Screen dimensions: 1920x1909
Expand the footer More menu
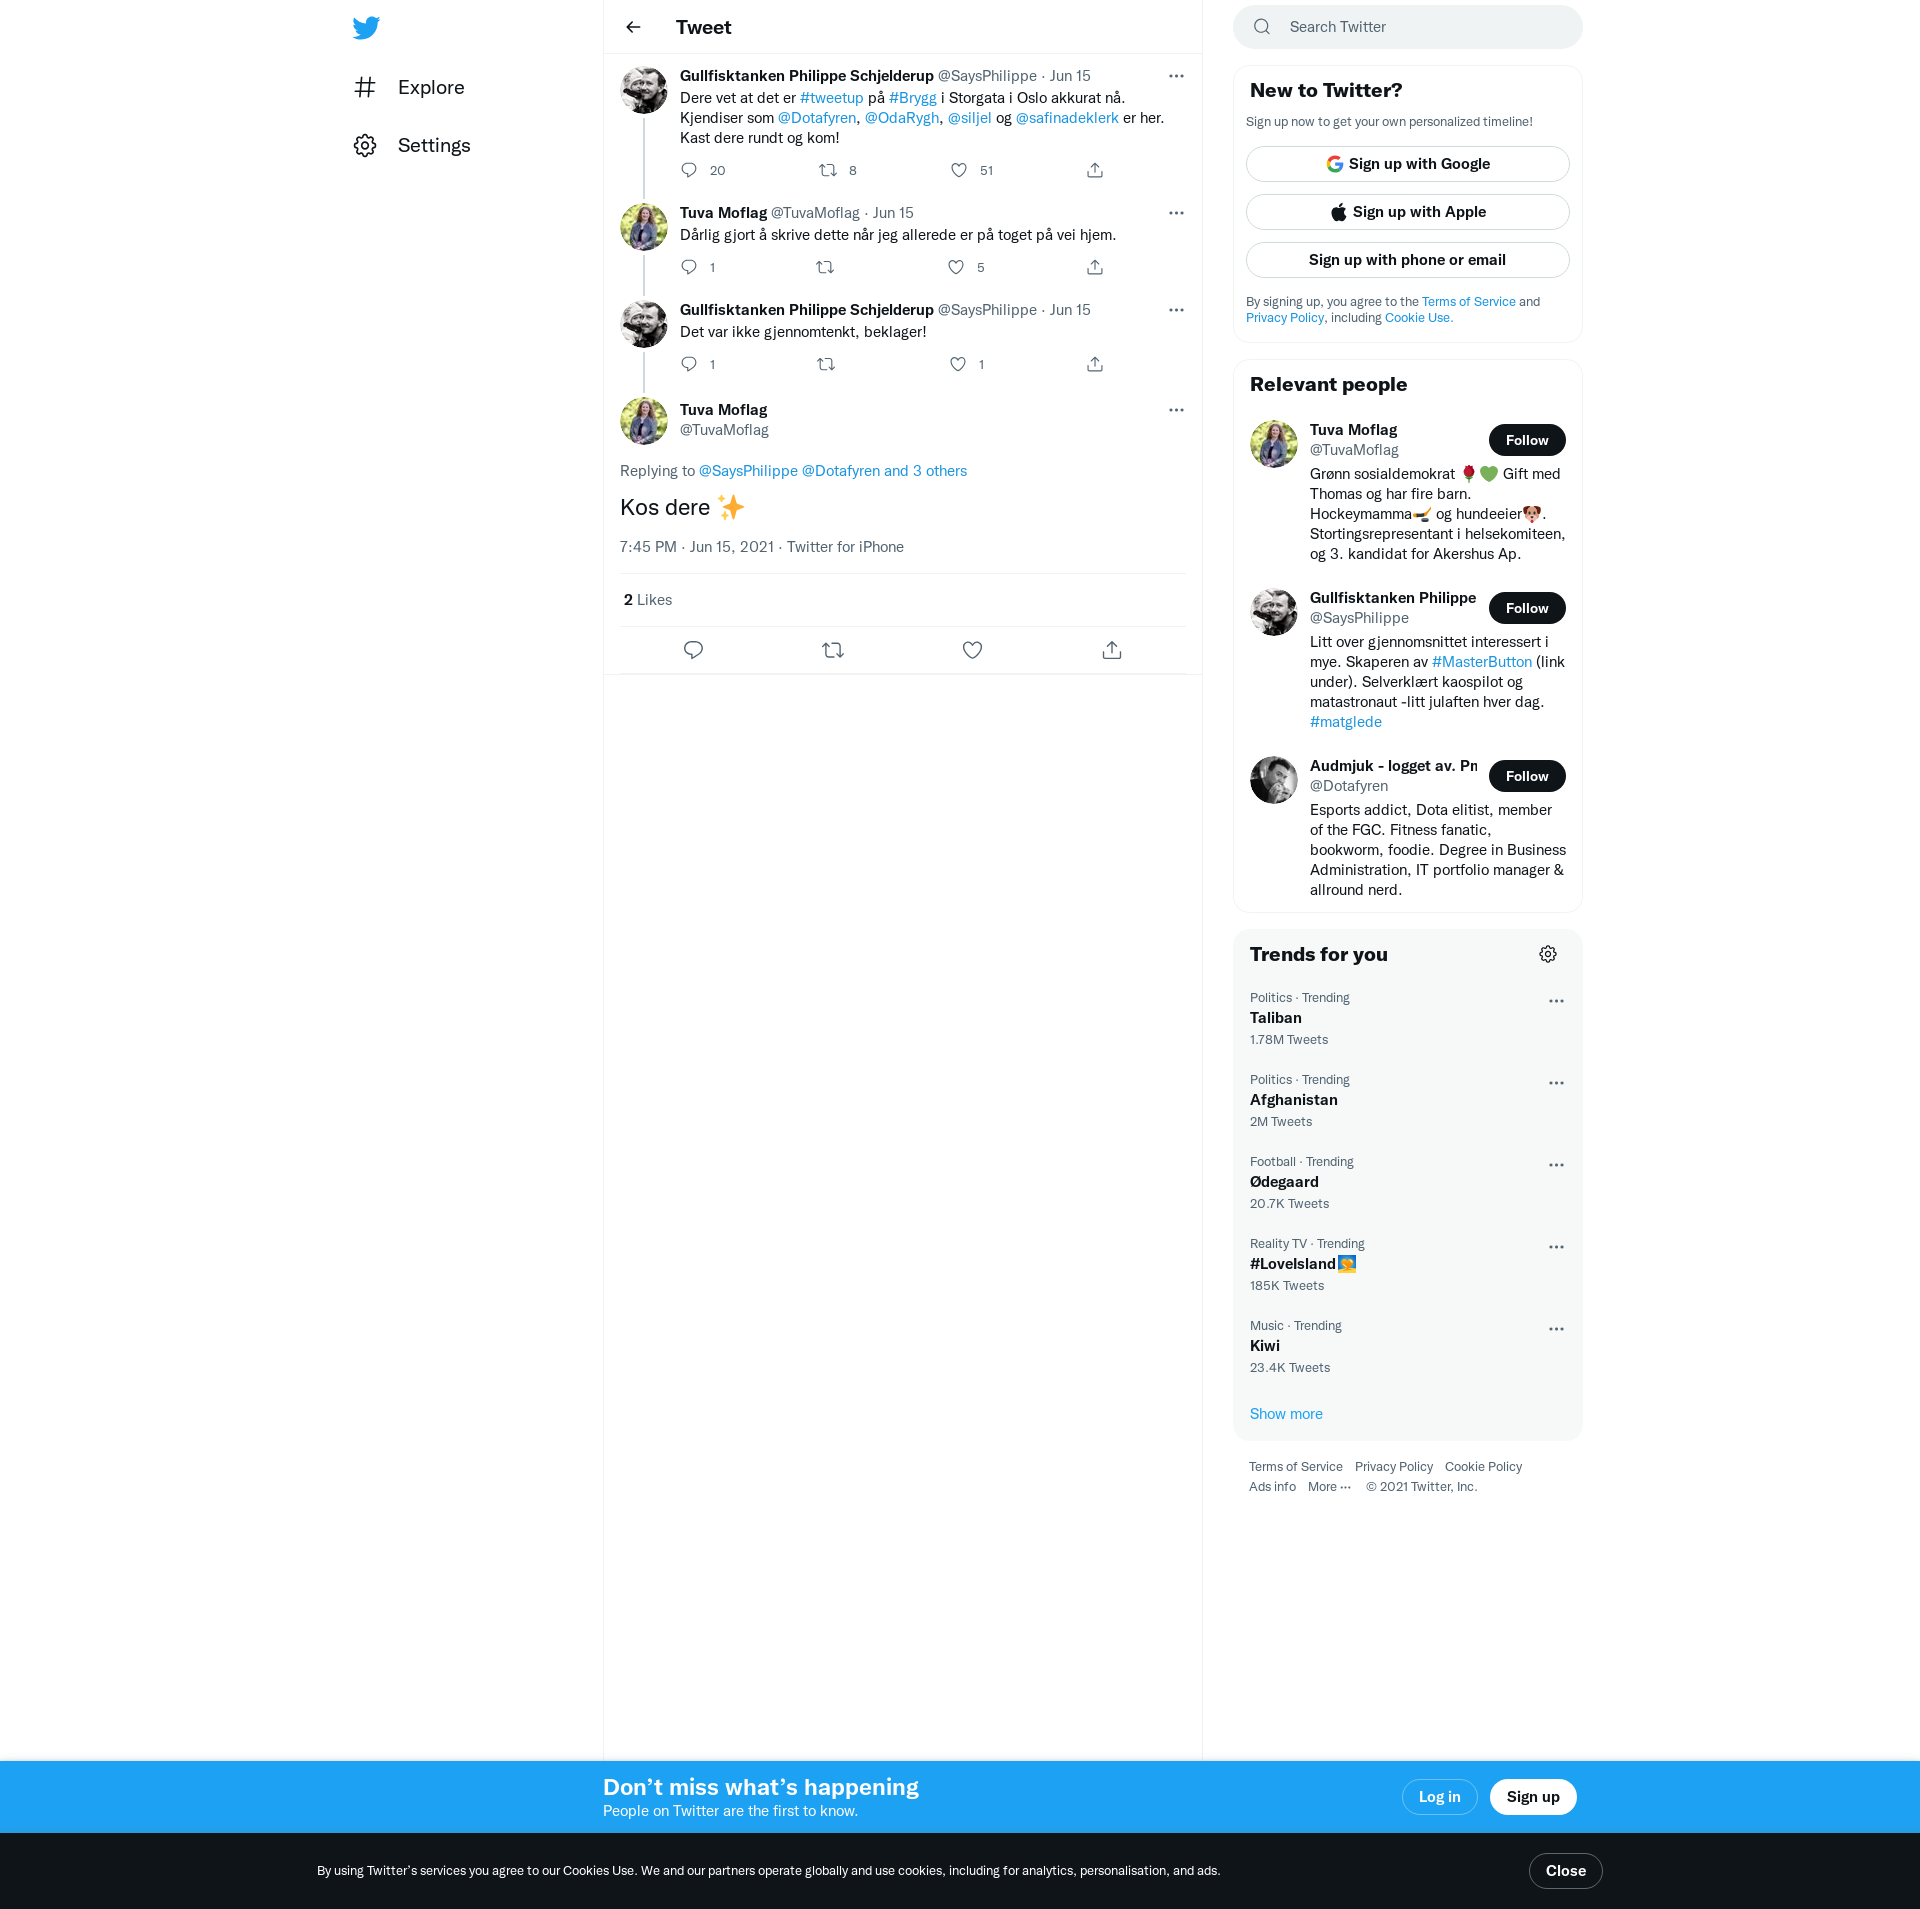[1329, 1487]
